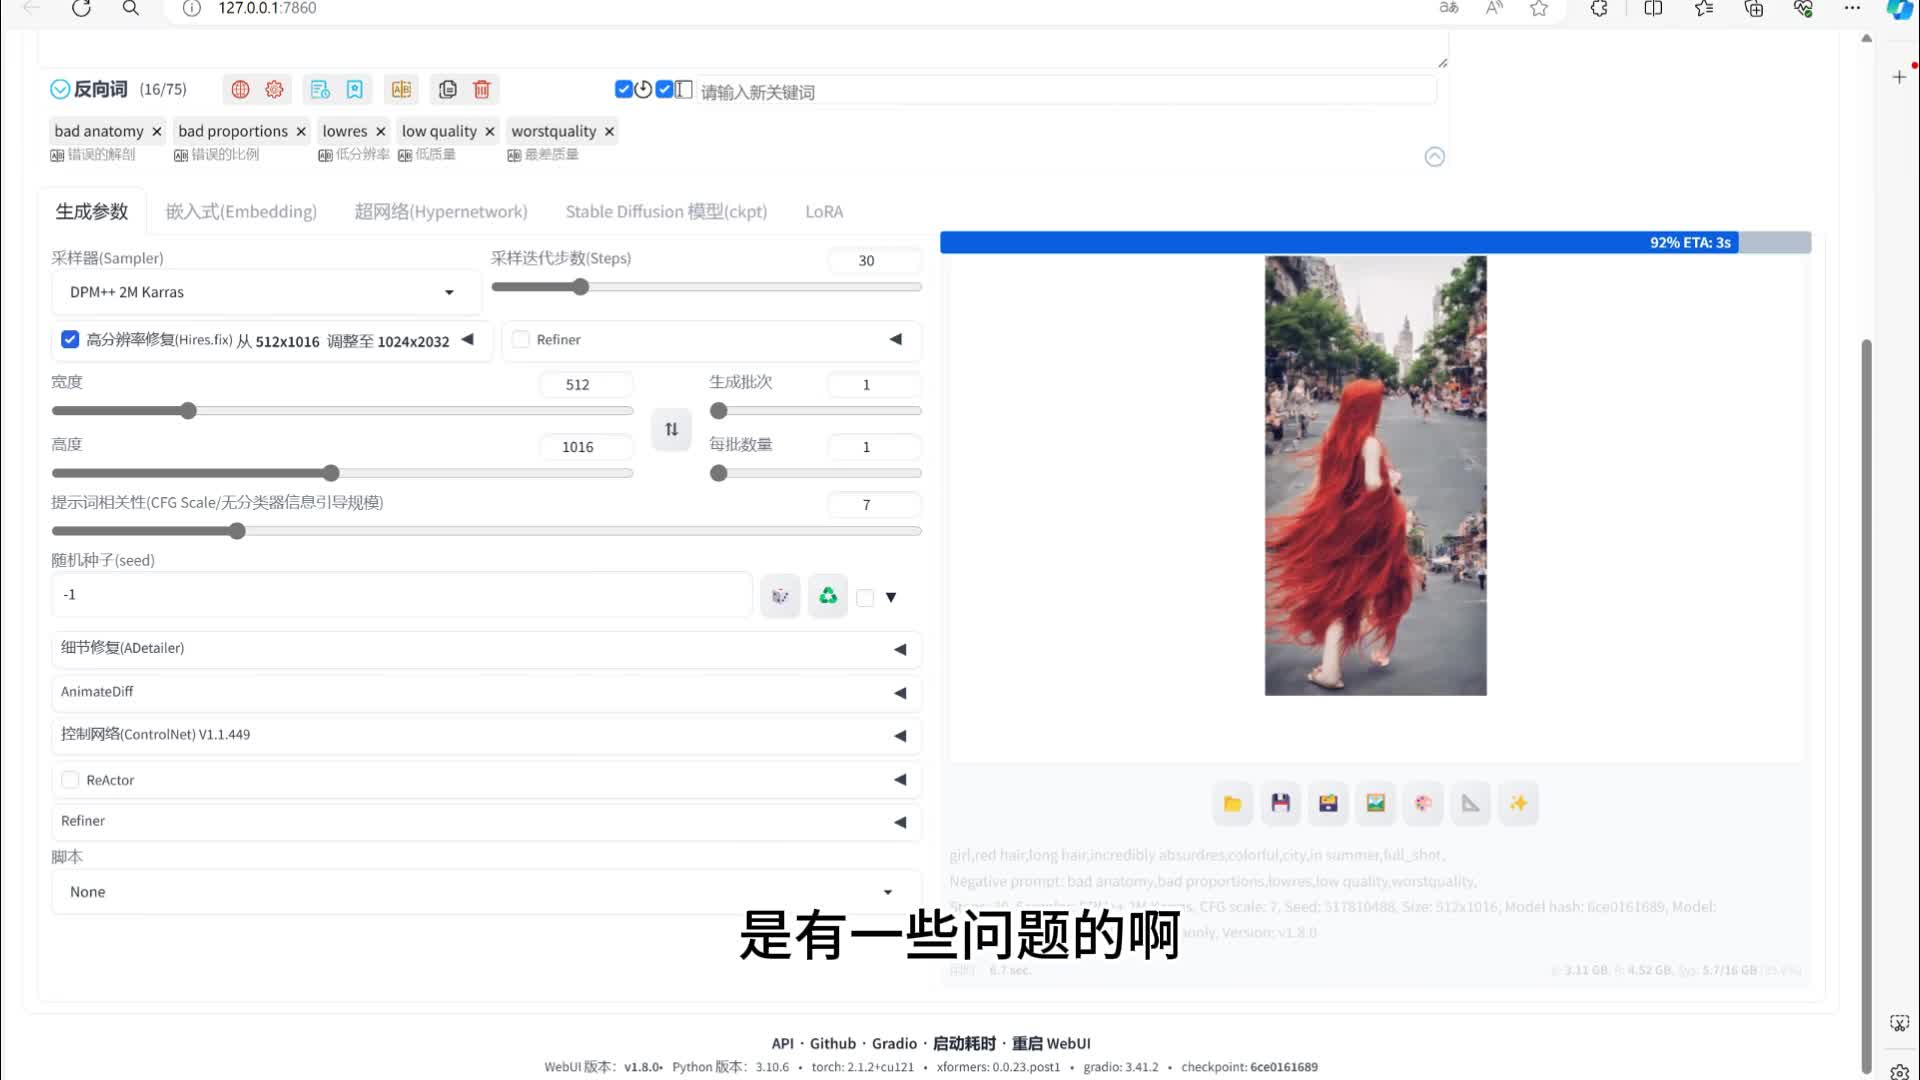Open the Github footer link
Viewport: 1920px width, 1080px height.
833,1043
